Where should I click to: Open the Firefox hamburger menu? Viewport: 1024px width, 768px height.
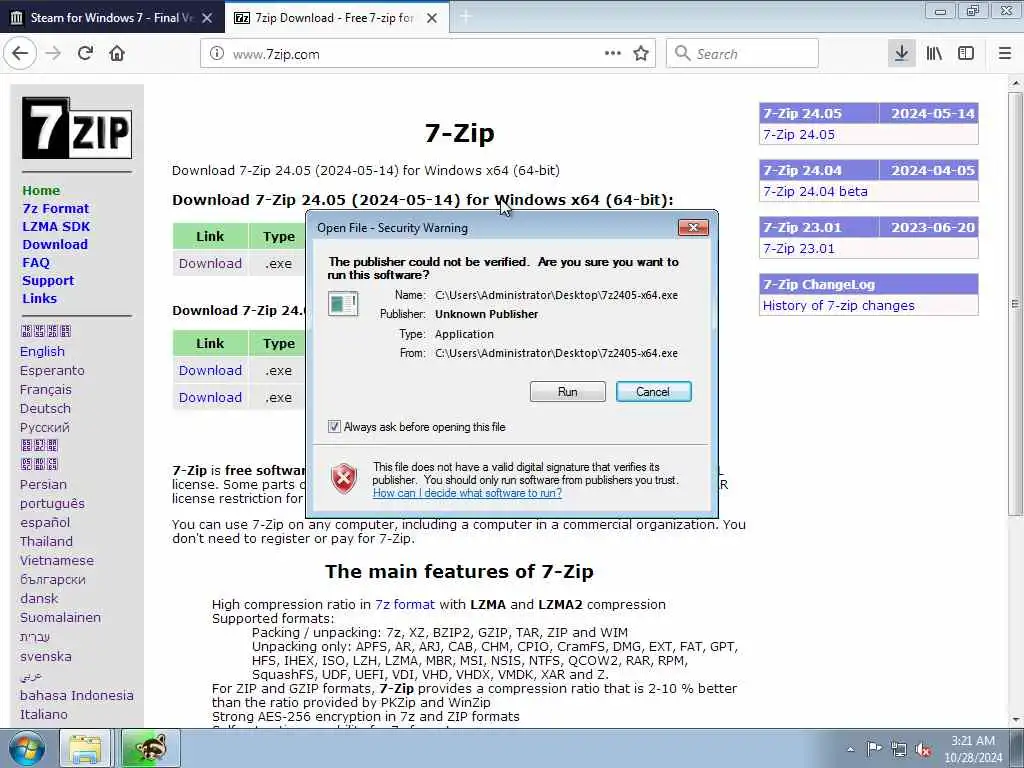[x=1005, y=54]
